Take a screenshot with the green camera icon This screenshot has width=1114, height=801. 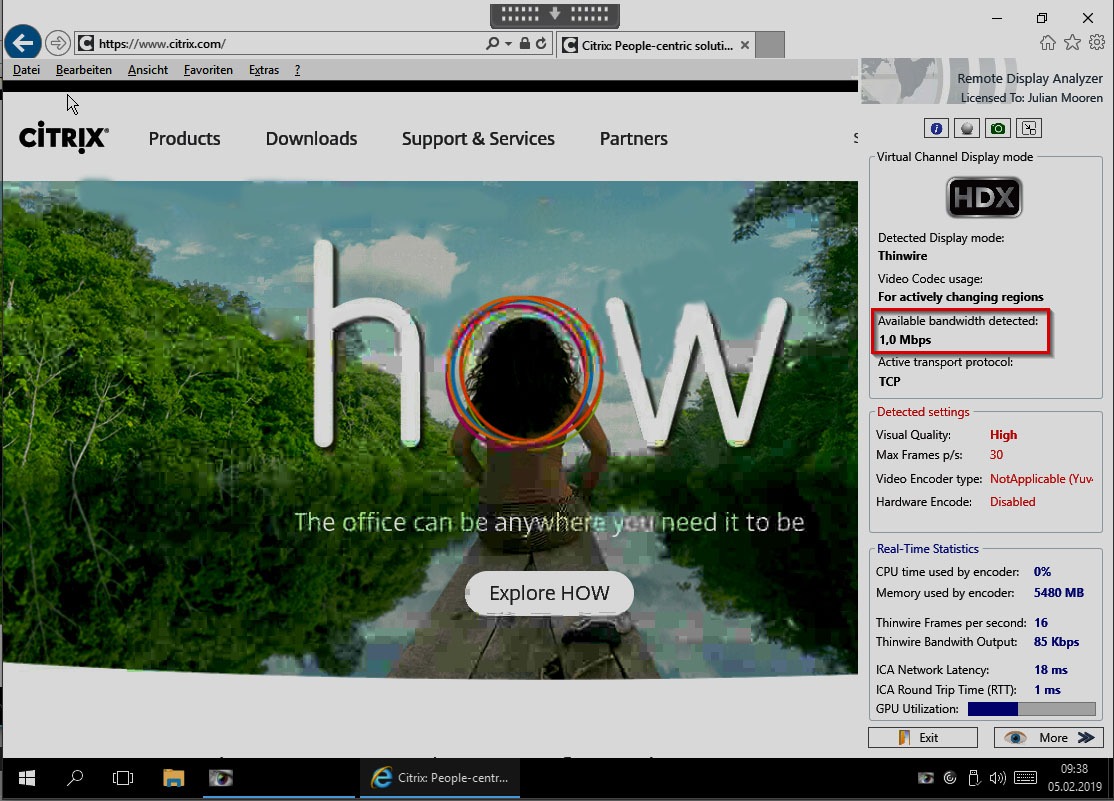998,129
